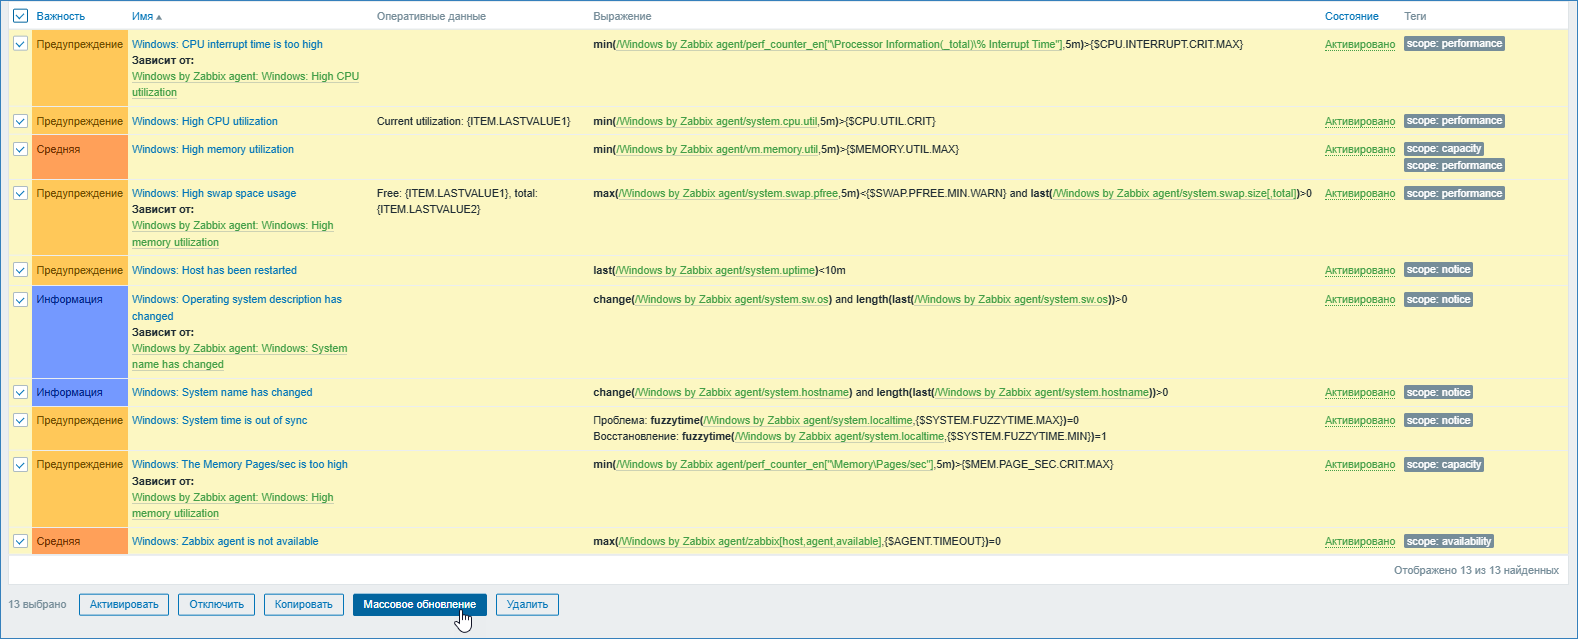Image resolution: width=1578 pixels, height=639 pixels.
Task: Open the System time is out of sync trigger
Action: (219, 420)
